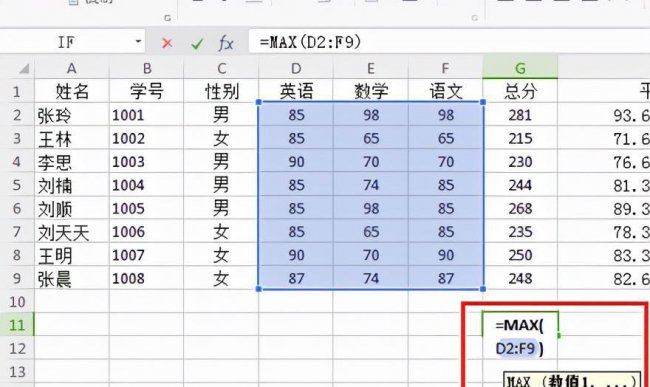Viewport: 650px width, 387px height.
Task: Select the highlighted column G header
Action: coord(520,68)
